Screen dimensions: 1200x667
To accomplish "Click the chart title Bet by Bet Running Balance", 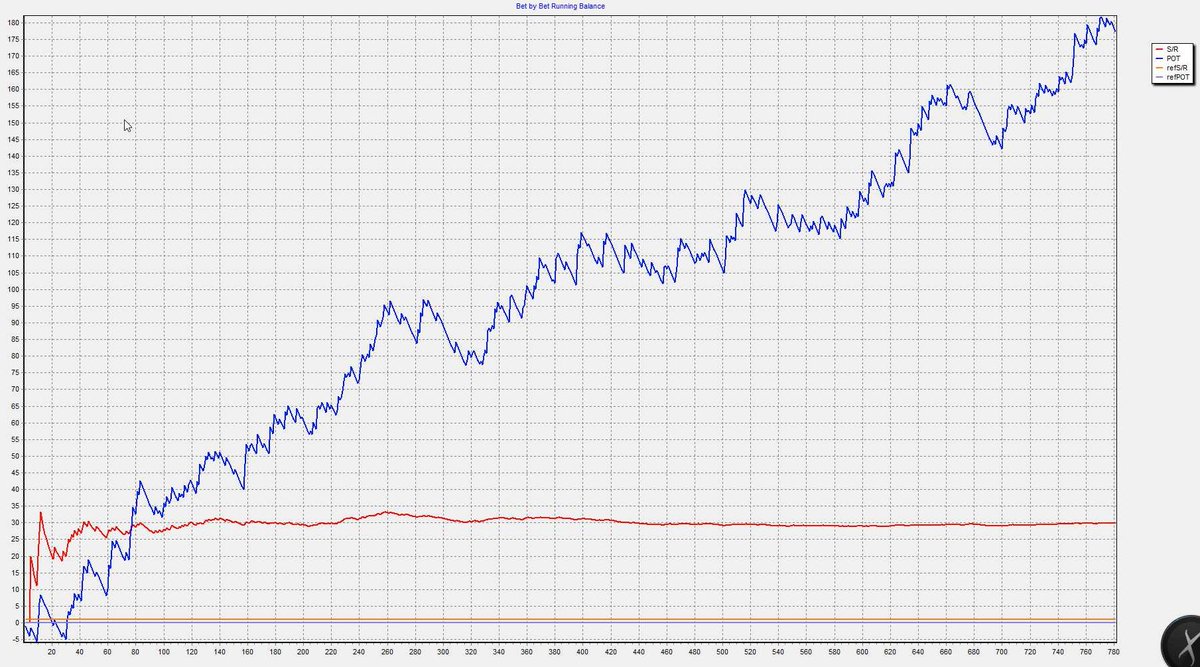I will (559, 5).
